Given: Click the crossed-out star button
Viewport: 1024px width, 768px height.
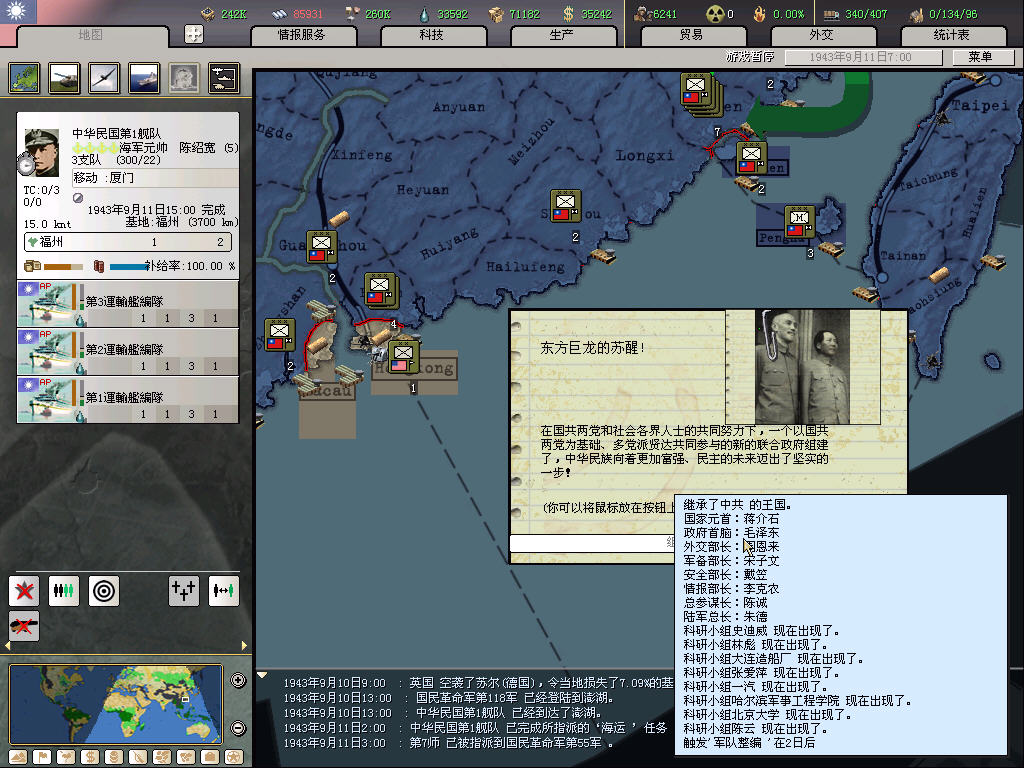Looking at the screenshot, I should point(24,591).
